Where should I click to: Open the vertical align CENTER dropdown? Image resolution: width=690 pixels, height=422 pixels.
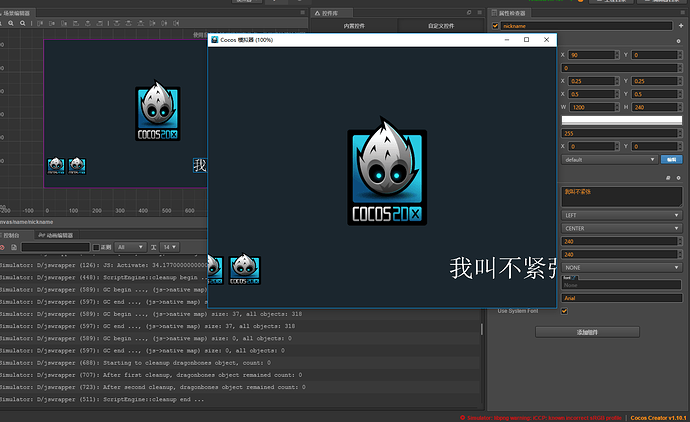tap(622, 228)
